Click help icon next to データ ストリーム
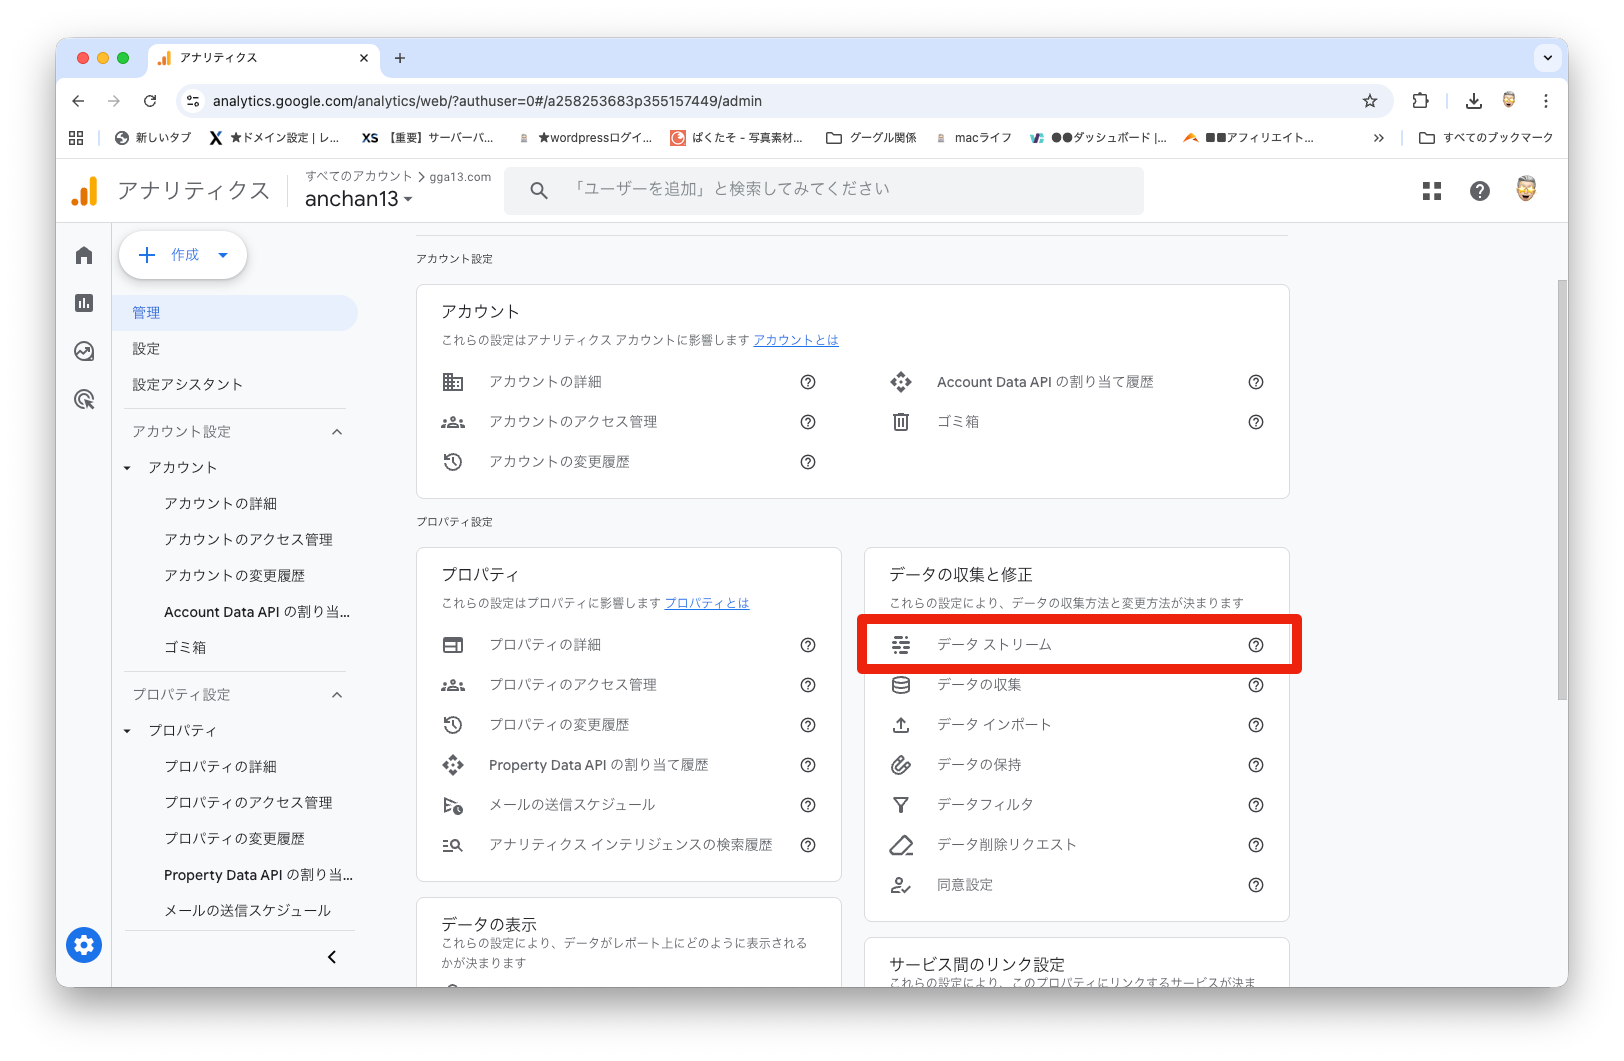 [x=1256, y=645]
